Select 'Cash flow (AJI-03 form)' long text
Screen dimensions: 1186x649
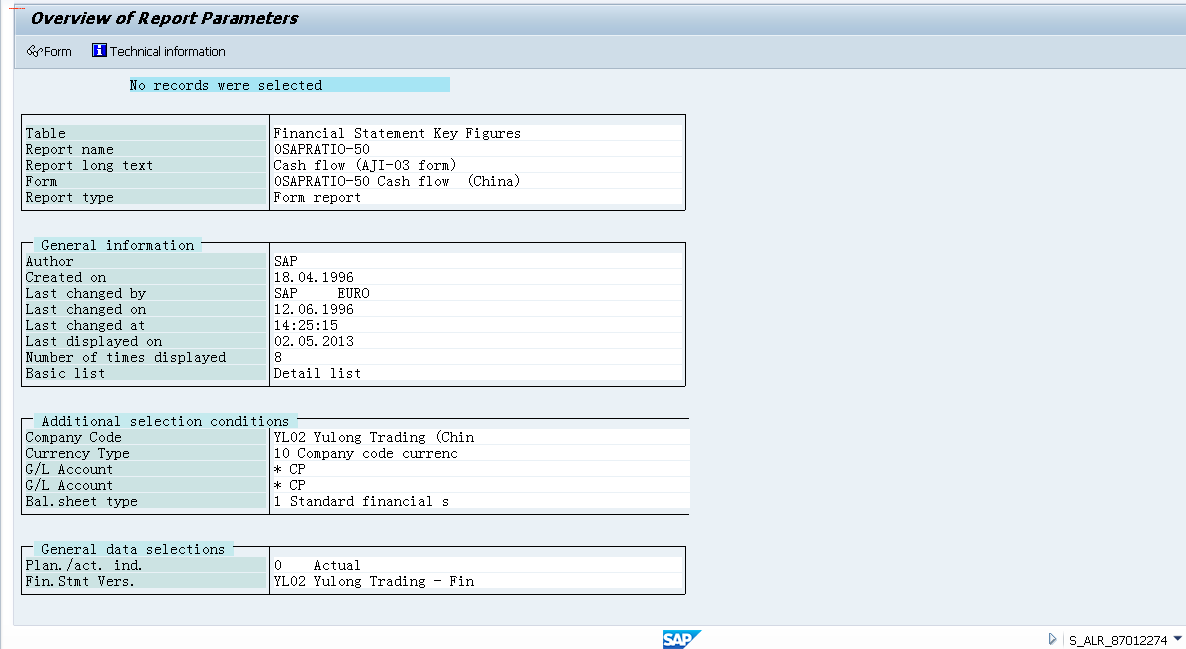pyautogui.click(x=365, y=165)
